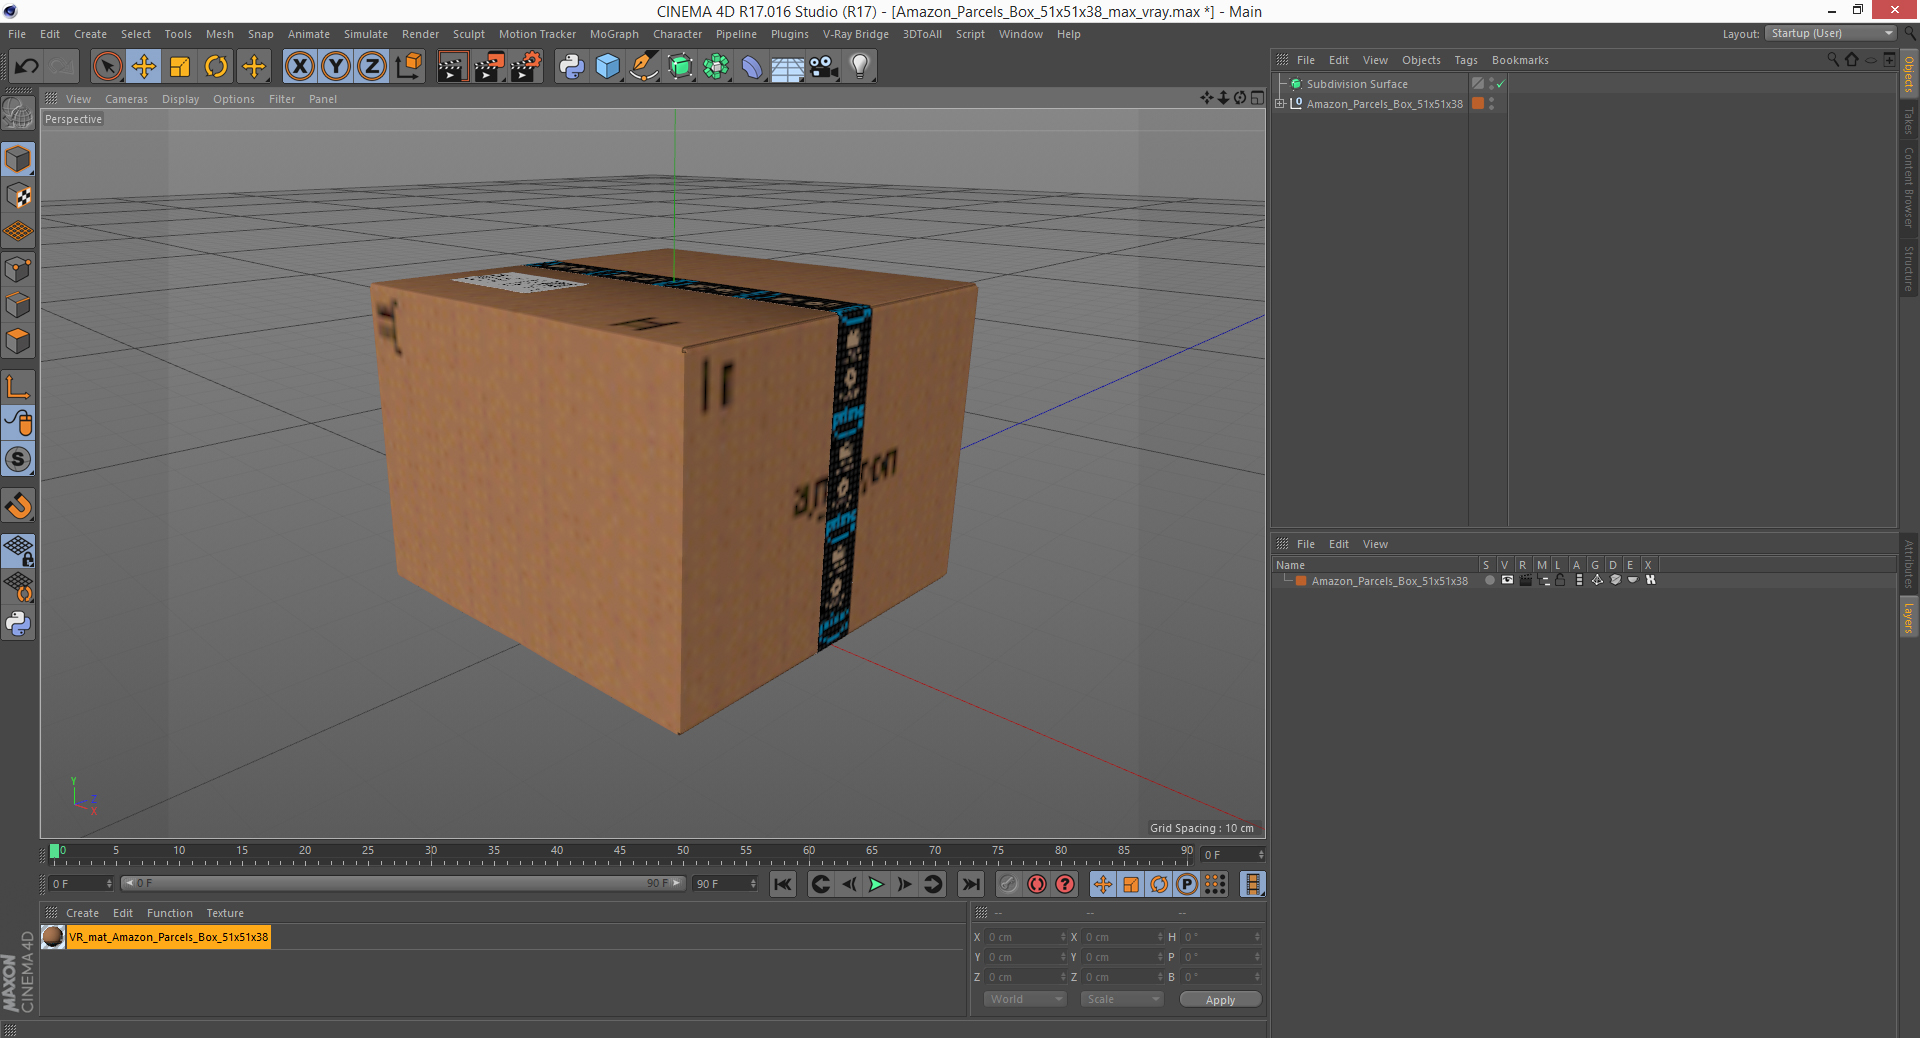Open the MoGraph menu
This screenshot has height=1038, width=1920.
(614, 34)
